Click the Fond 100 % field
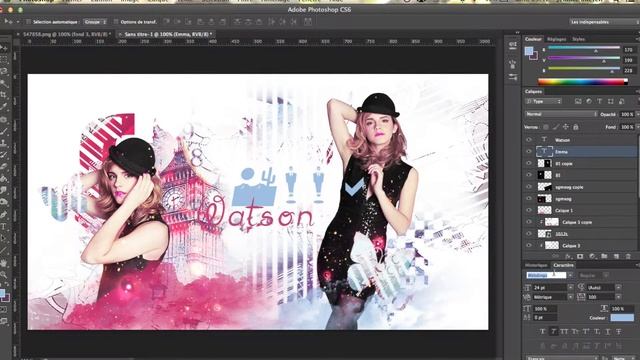This screenshot has height=360, width=640. click(627, 127)
